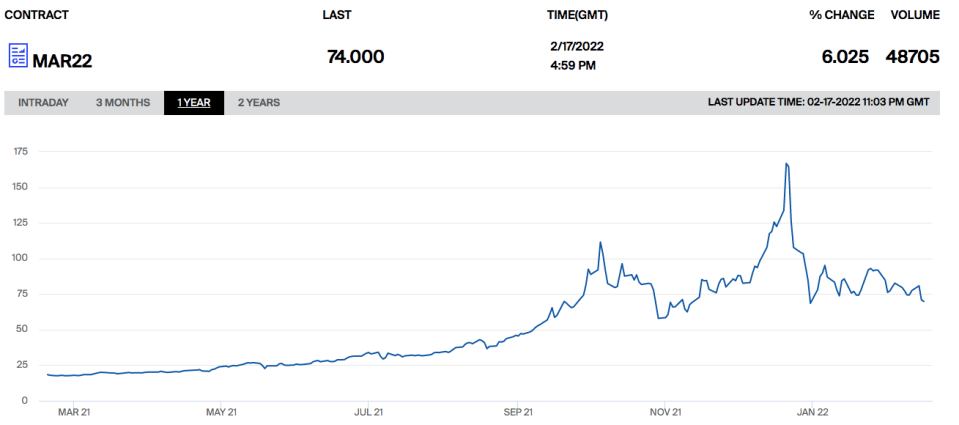Click the LAST column header
This screenshot has width=959, height=425.
pyautogui.click(x=336, y=15)
